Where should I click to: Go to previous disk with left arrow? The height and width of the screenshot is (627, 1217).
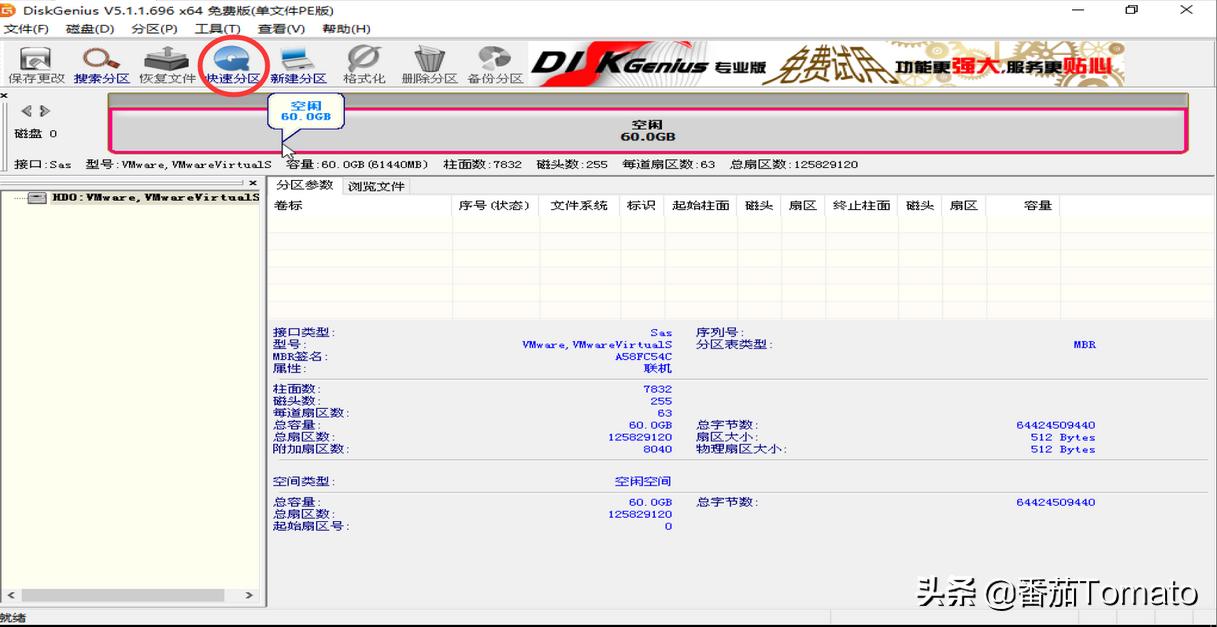pyautogui.click(x=27, y=111)
